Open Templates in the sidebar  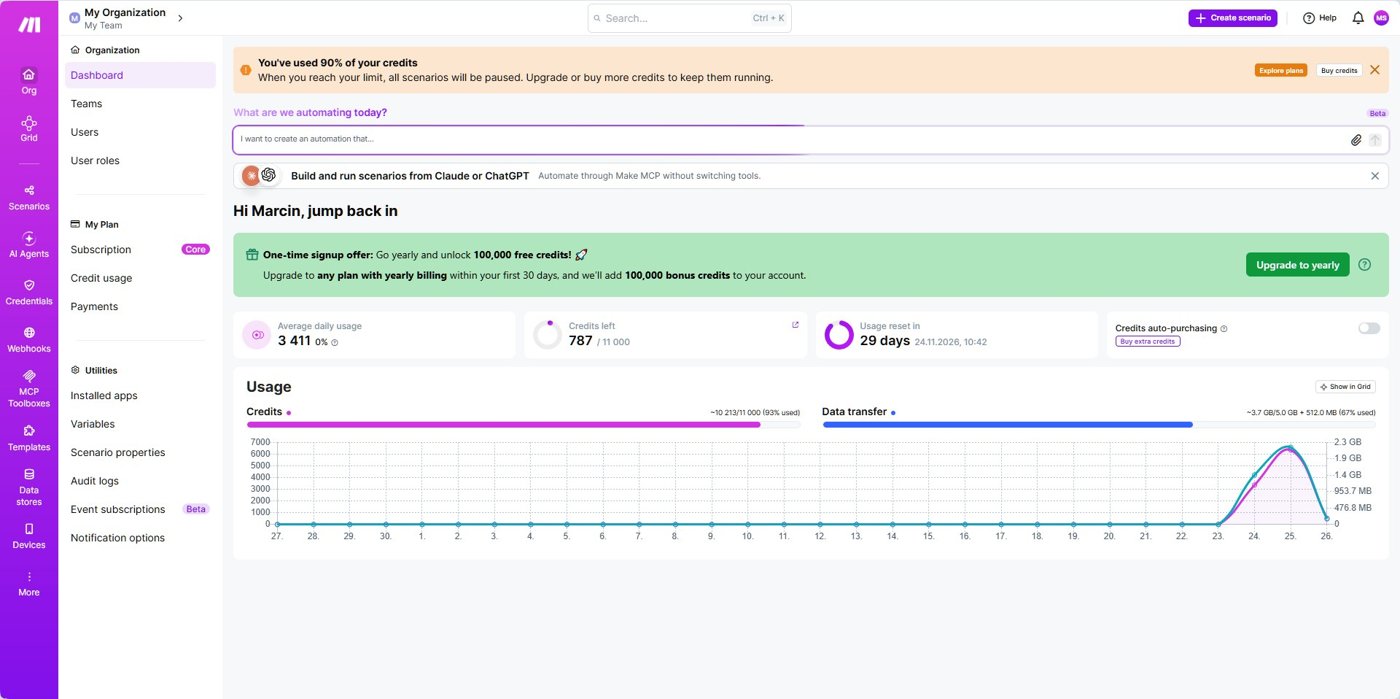coord(29,438)
